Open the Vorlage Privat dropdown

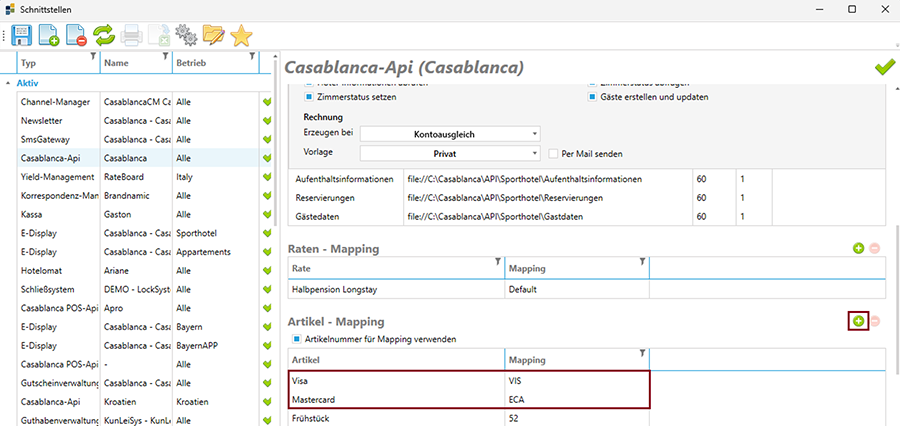[450, 153]
